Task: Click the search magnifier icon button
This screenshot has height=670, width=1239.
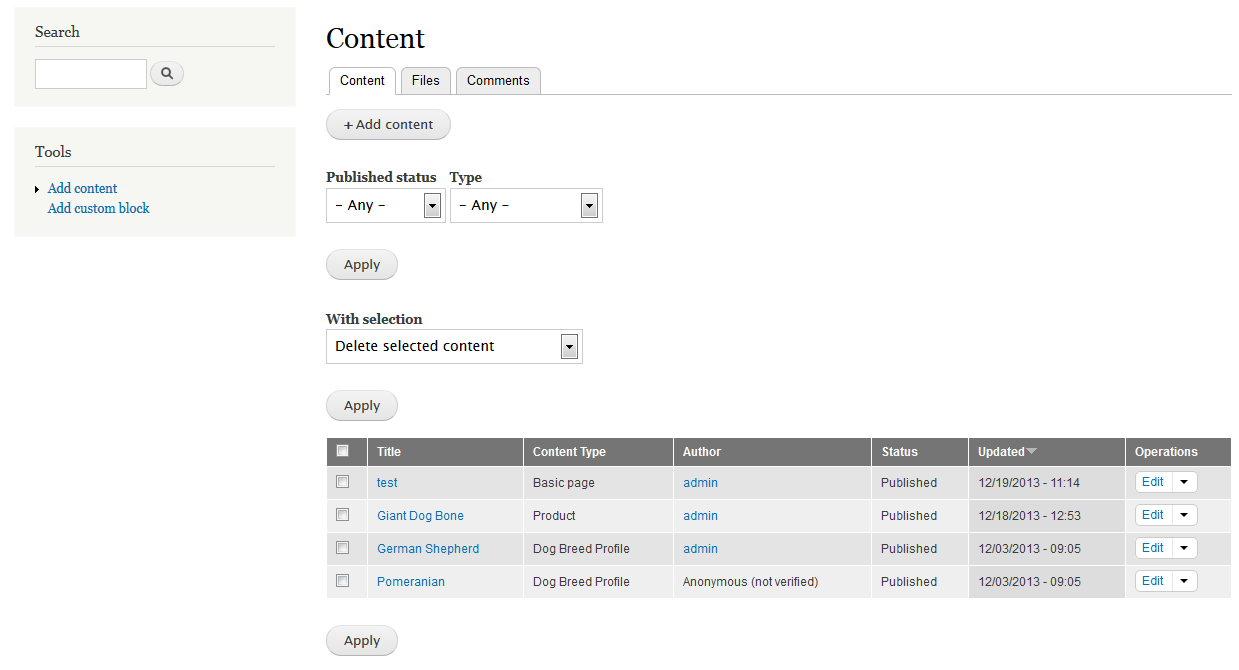Action: [x=167, y=73]
